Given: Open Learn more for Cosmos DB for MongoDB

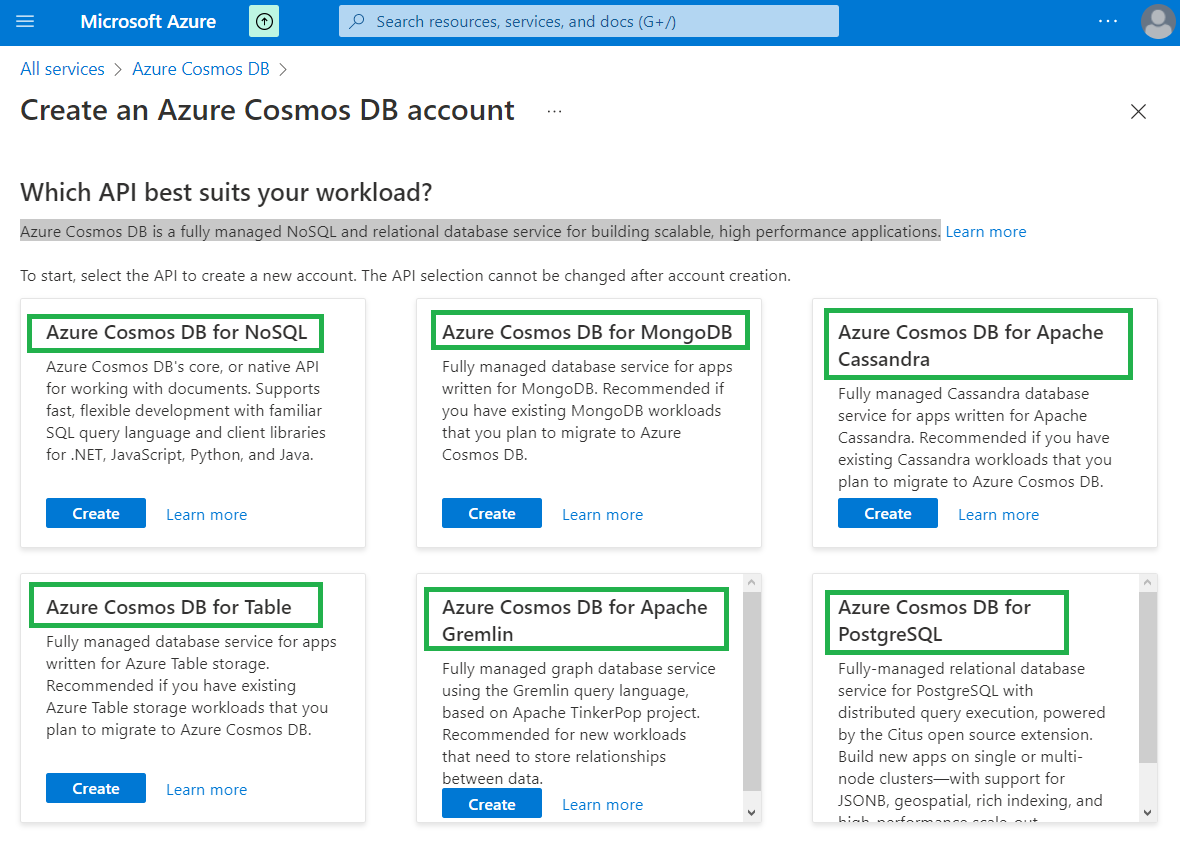Looking at the screenshot, I should pos(602,515).
